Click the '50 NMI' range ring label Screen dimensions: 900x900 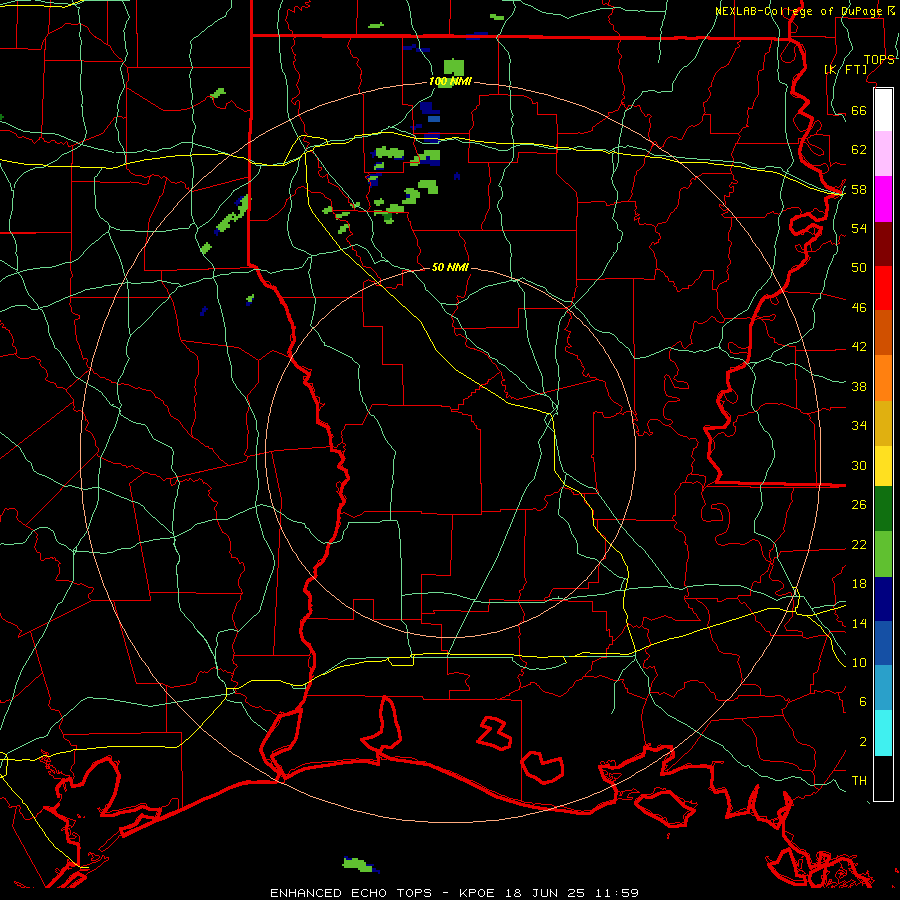450,267
